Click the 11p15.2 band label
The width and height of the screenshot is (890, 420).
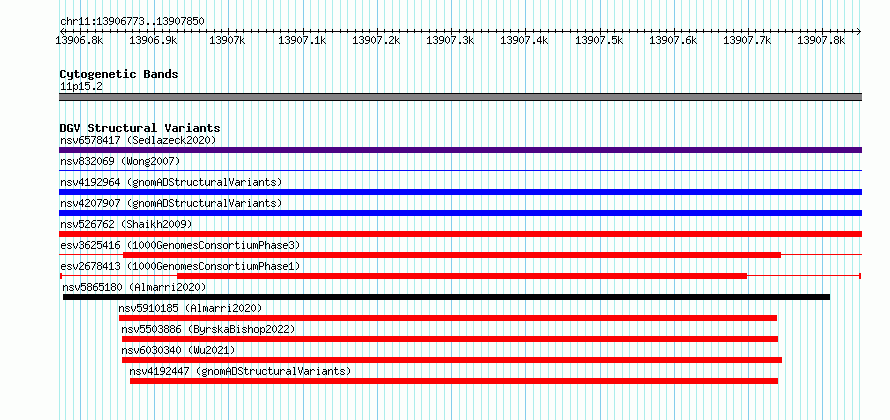[81, 87]
